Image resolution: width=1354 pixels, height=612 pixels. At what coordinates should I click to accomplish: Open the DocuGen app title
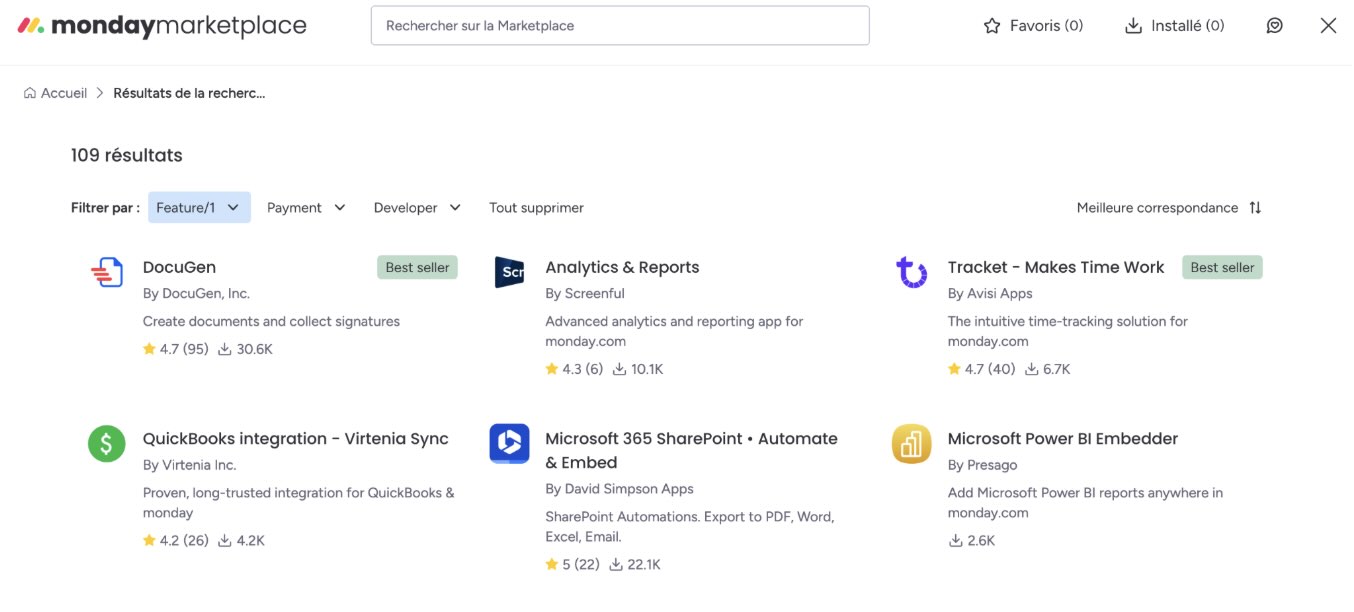coord(179,267)
